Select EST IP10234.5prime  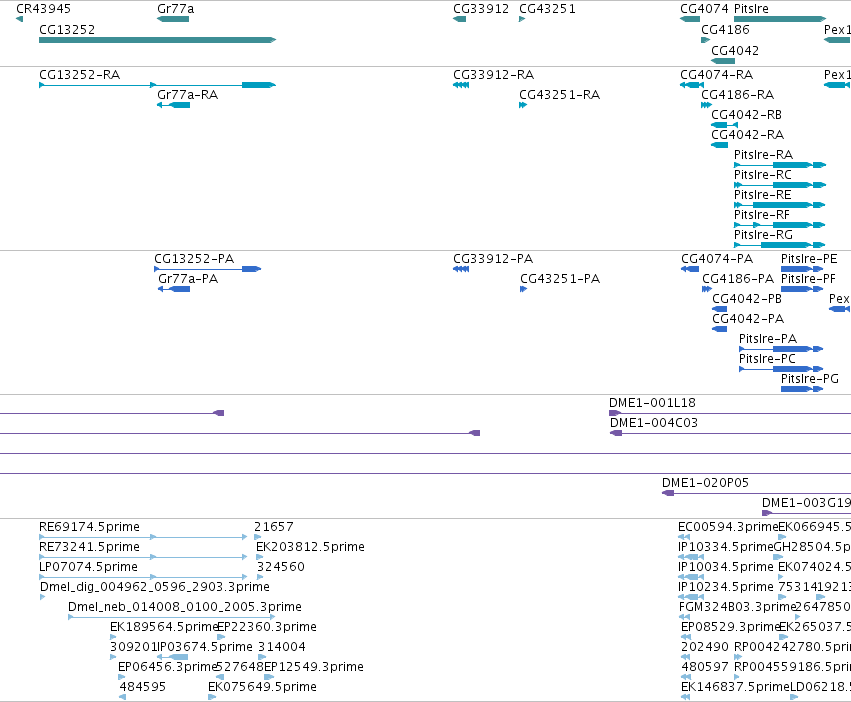coord(690,597)
